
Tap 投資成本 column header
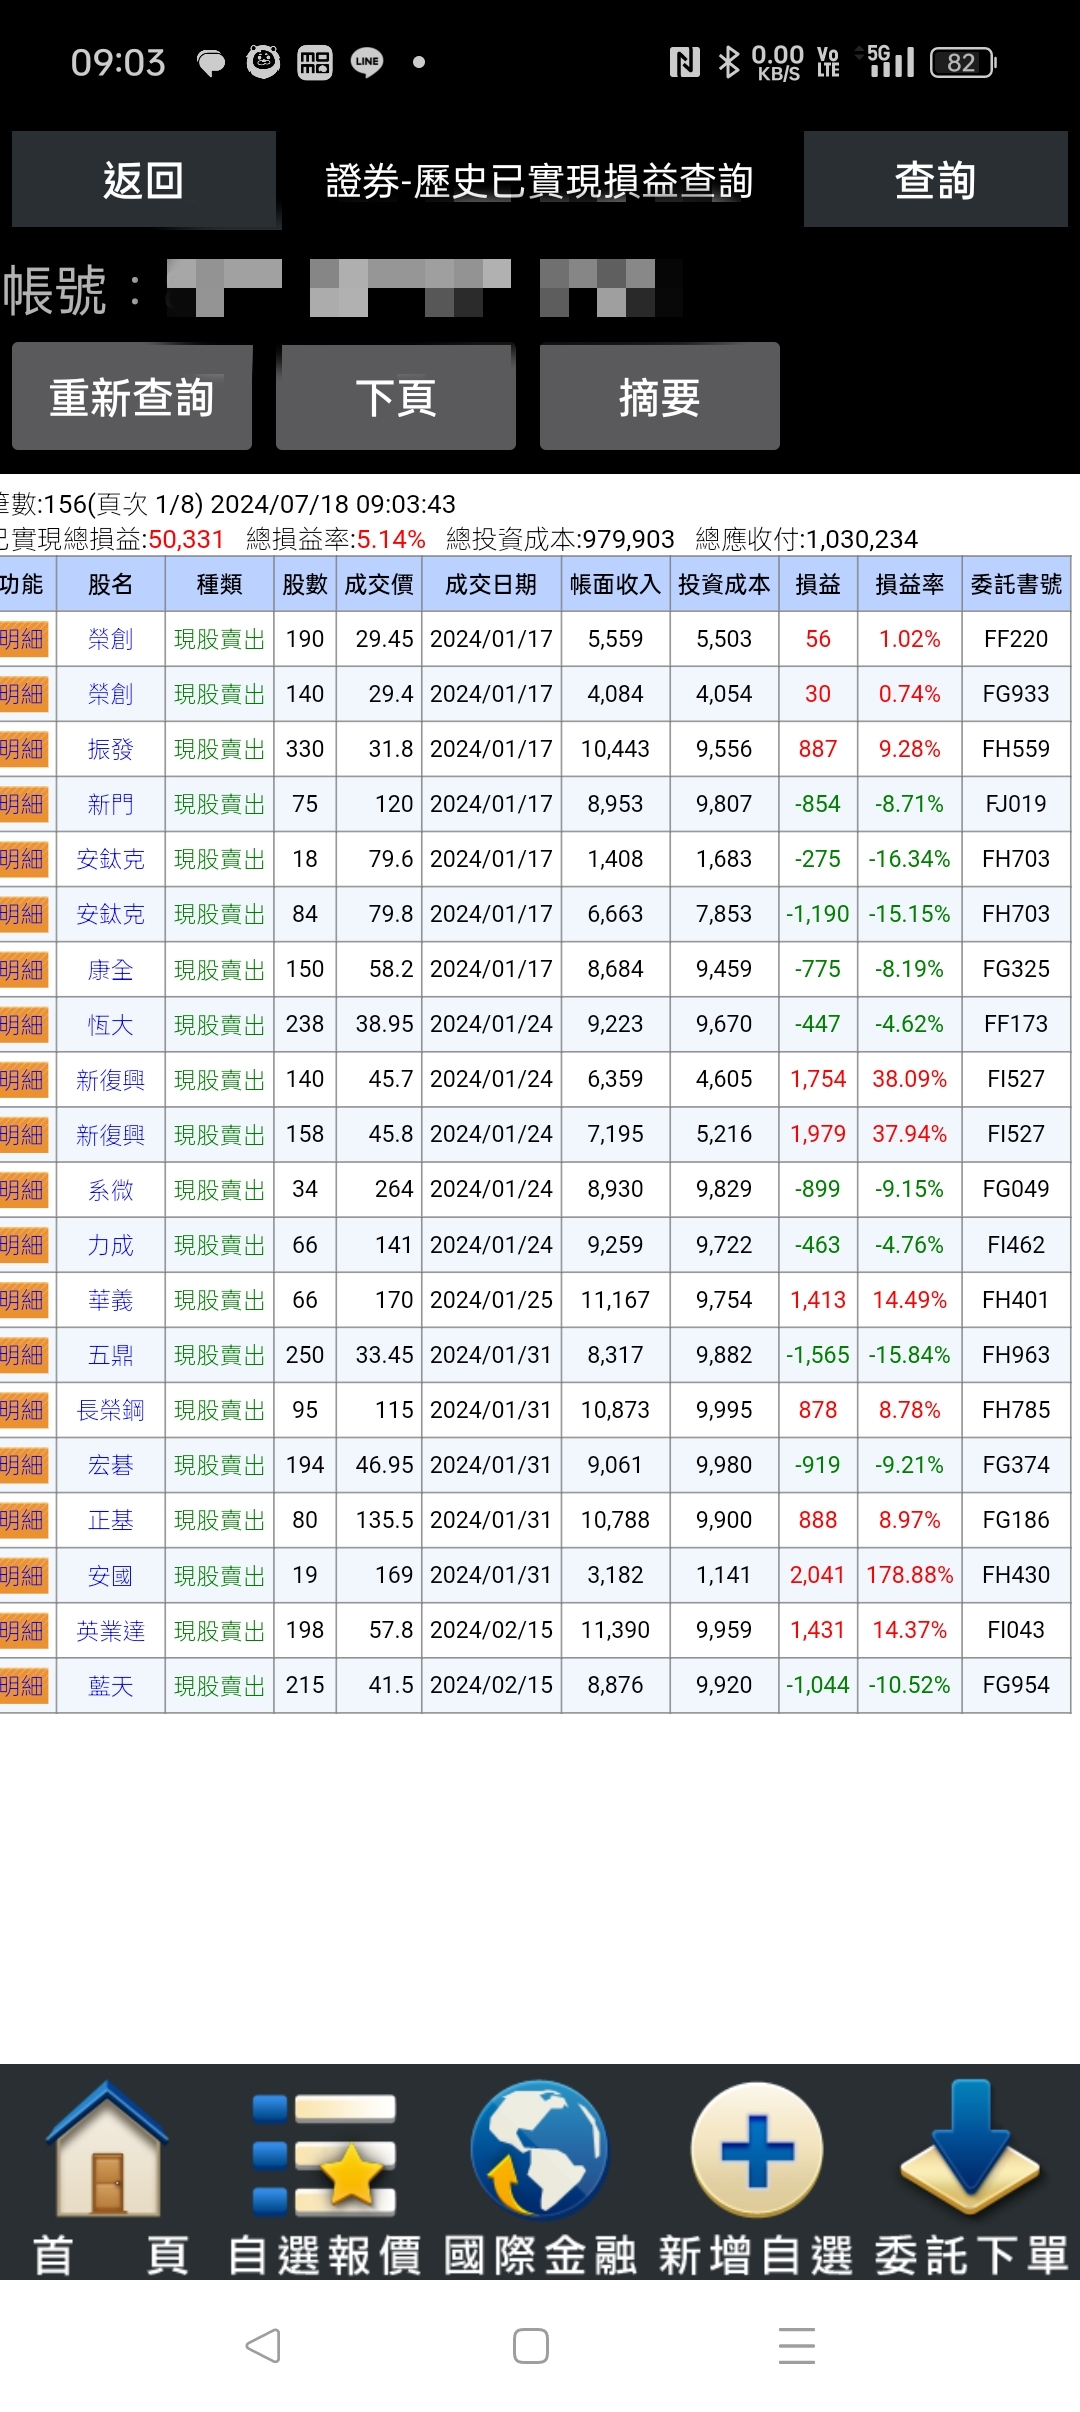[x=724, y=584]
